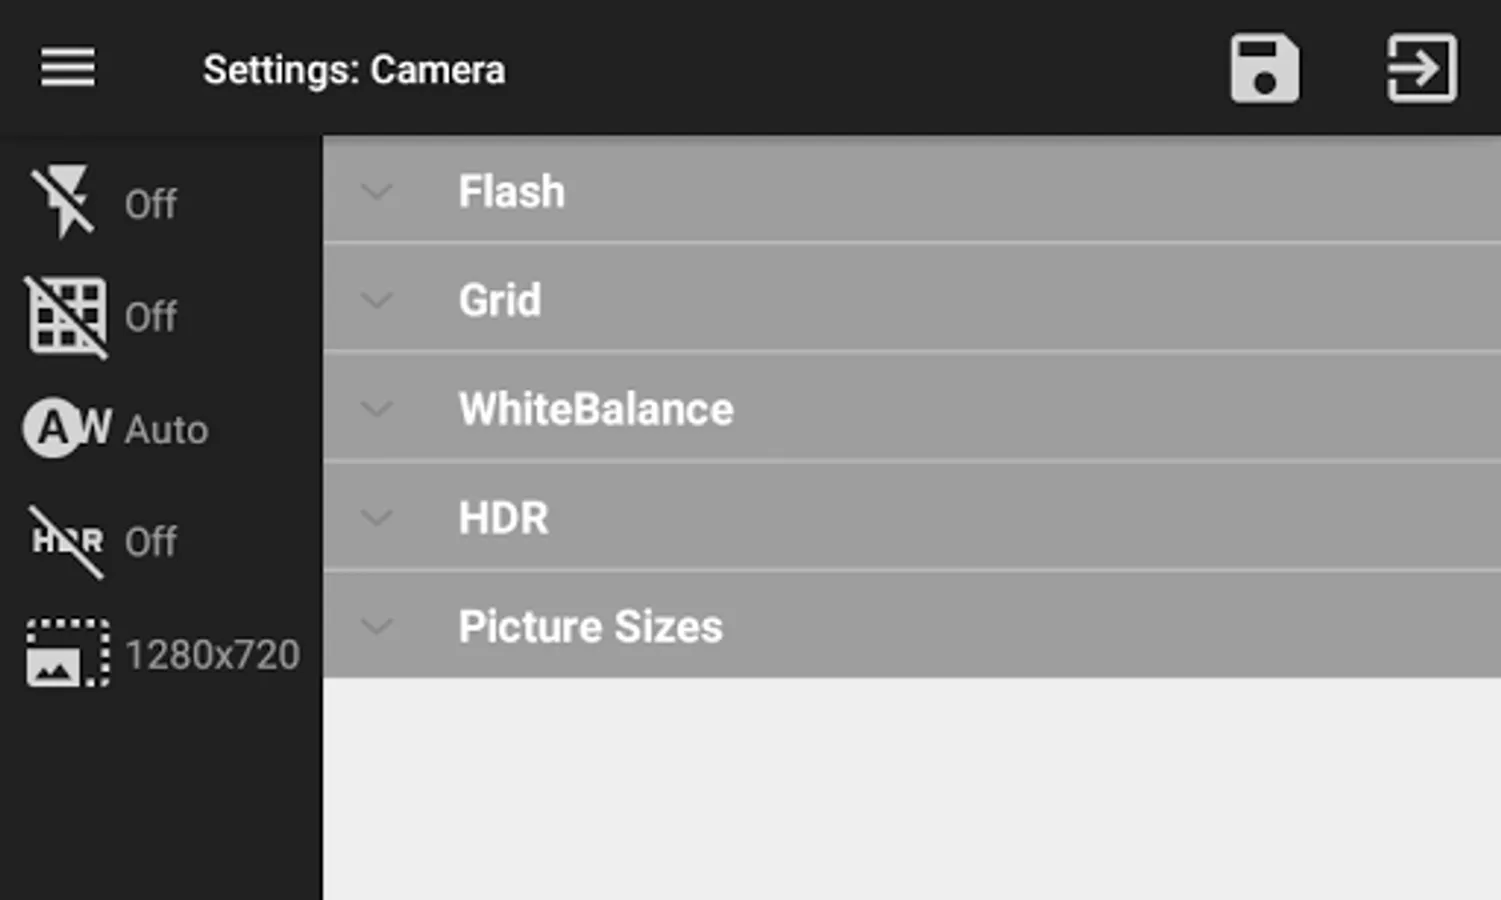1501x900 pixels.
Task: Click the Grid row label
Action: point(499,300)
